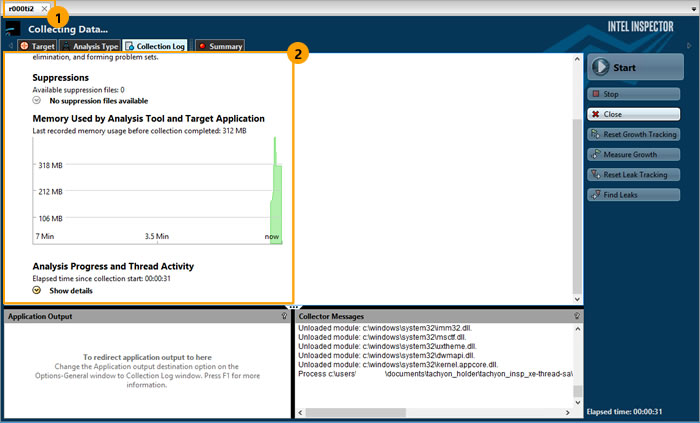The image size is (700, 423).
Task: Click 'Last recorded memory usage' text line
Action: pyautogui.click(x=139, y=131)
